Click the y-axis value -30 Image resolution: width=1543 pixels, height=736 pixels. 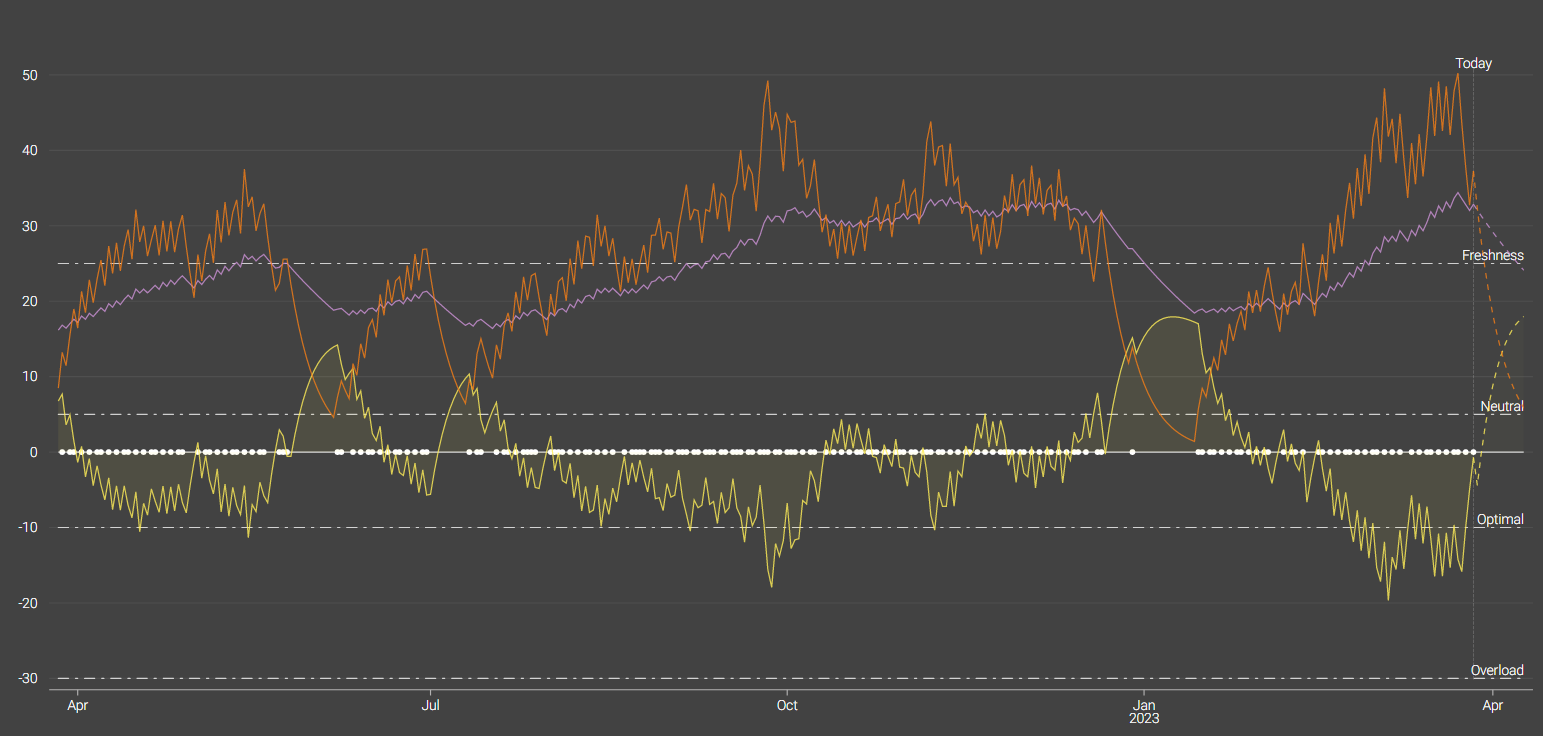click(28, 679)
